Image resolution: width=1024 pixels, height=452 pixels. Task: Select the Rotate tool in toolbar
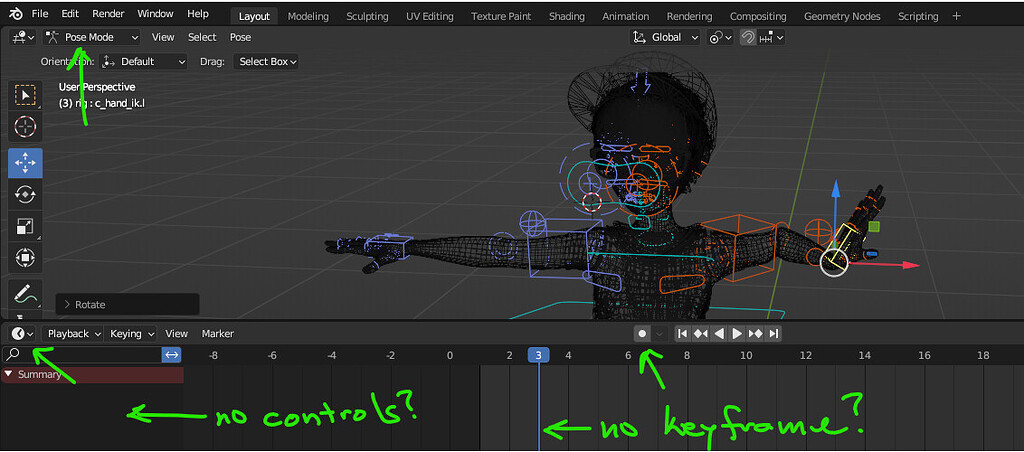[25, 194]
